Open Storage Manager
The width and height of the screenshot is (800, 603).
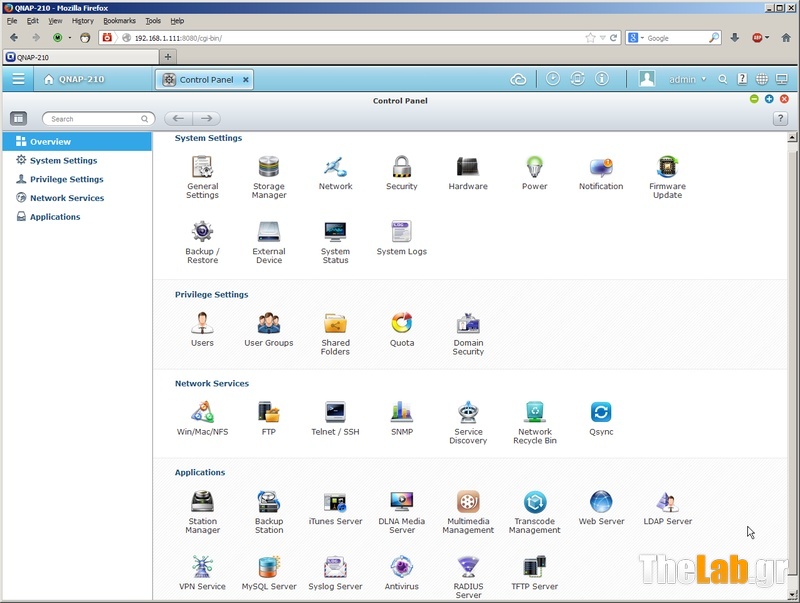269,177
